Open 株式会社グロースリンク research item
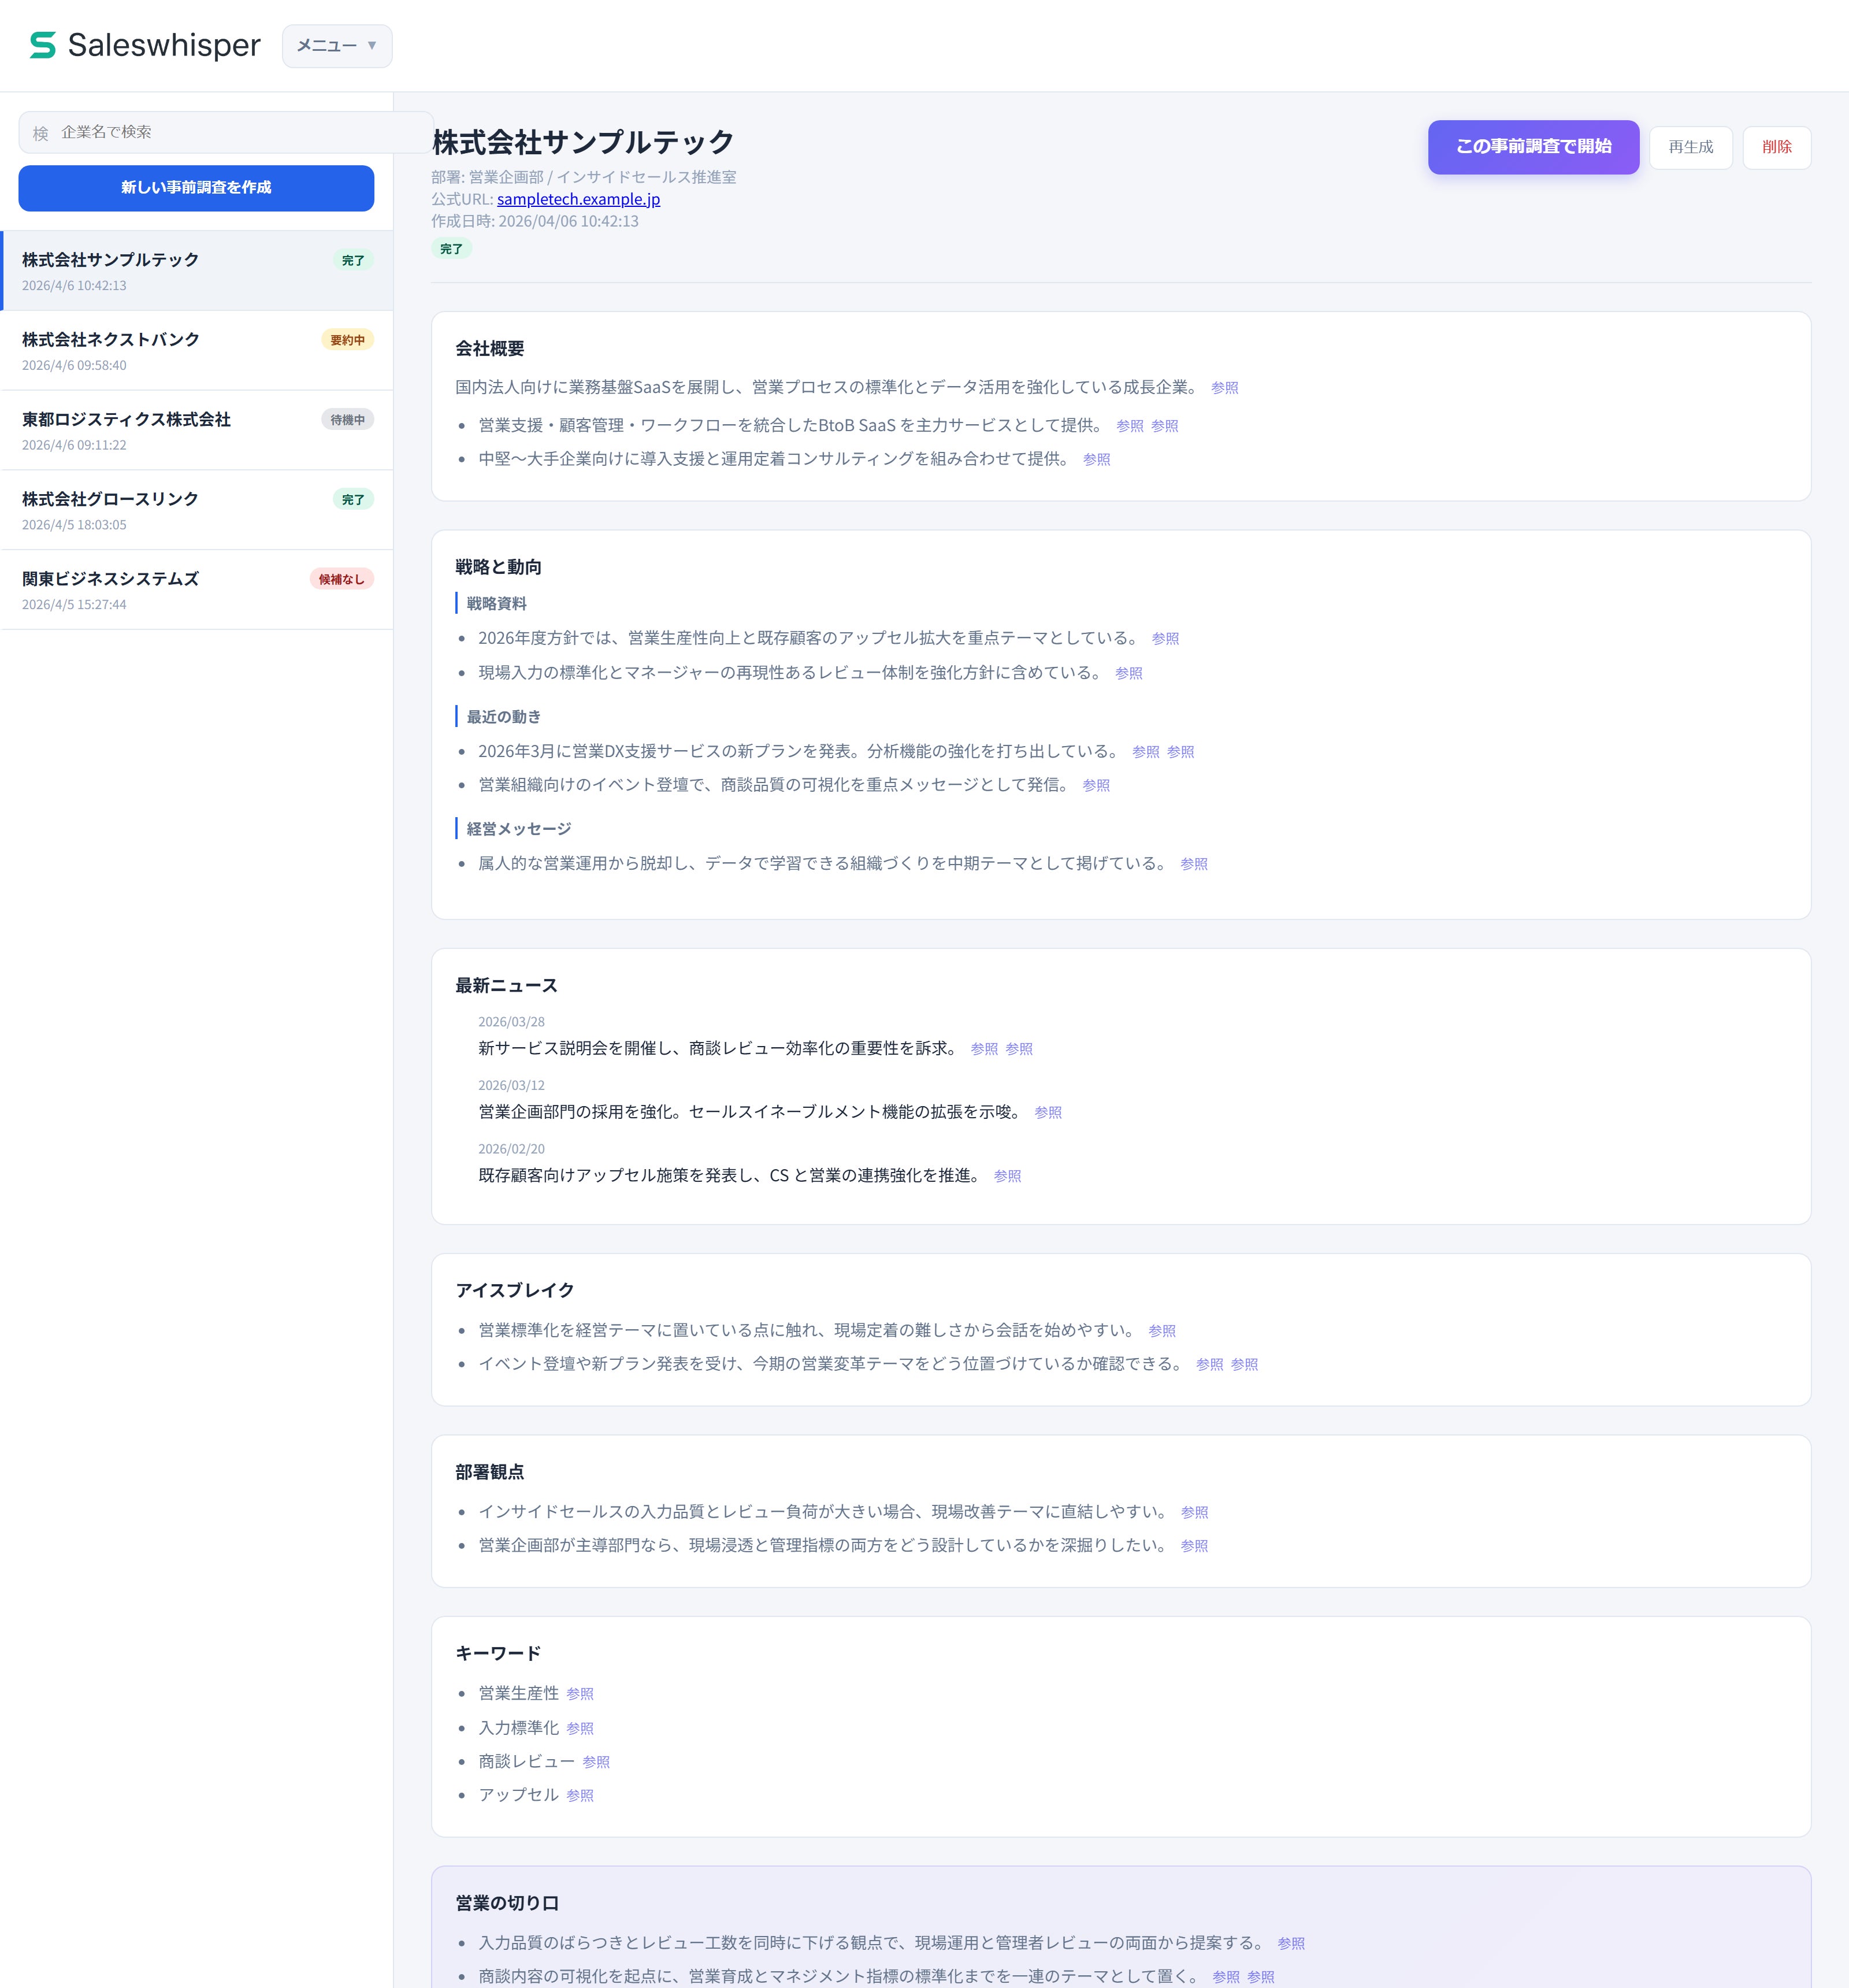Screen dimensions: 1849x1988 [110, 499]
